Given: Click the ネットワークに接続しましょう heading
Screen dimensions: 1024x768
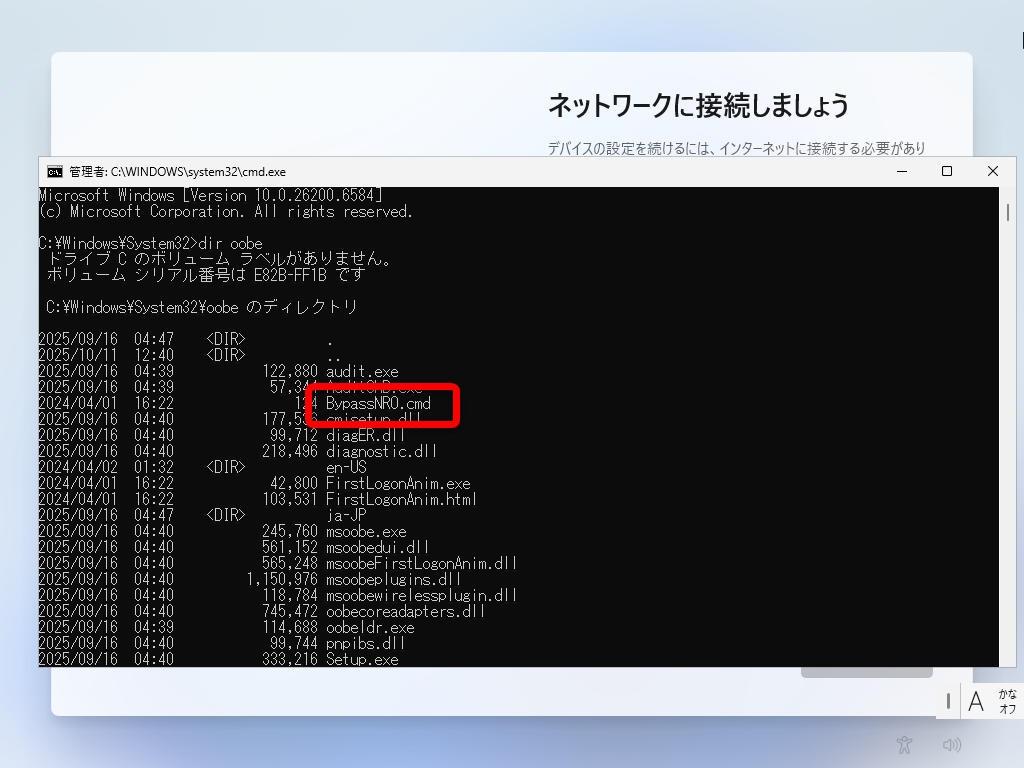Looking at the screenshot, I should pyautogui.click(x=698, y=105).
